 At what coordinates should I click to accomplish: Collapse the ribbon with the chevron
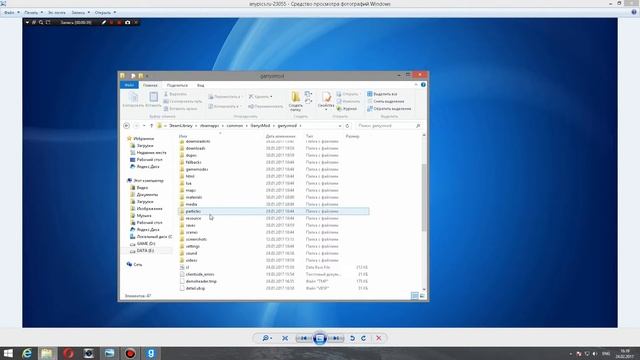click(416, 84)
